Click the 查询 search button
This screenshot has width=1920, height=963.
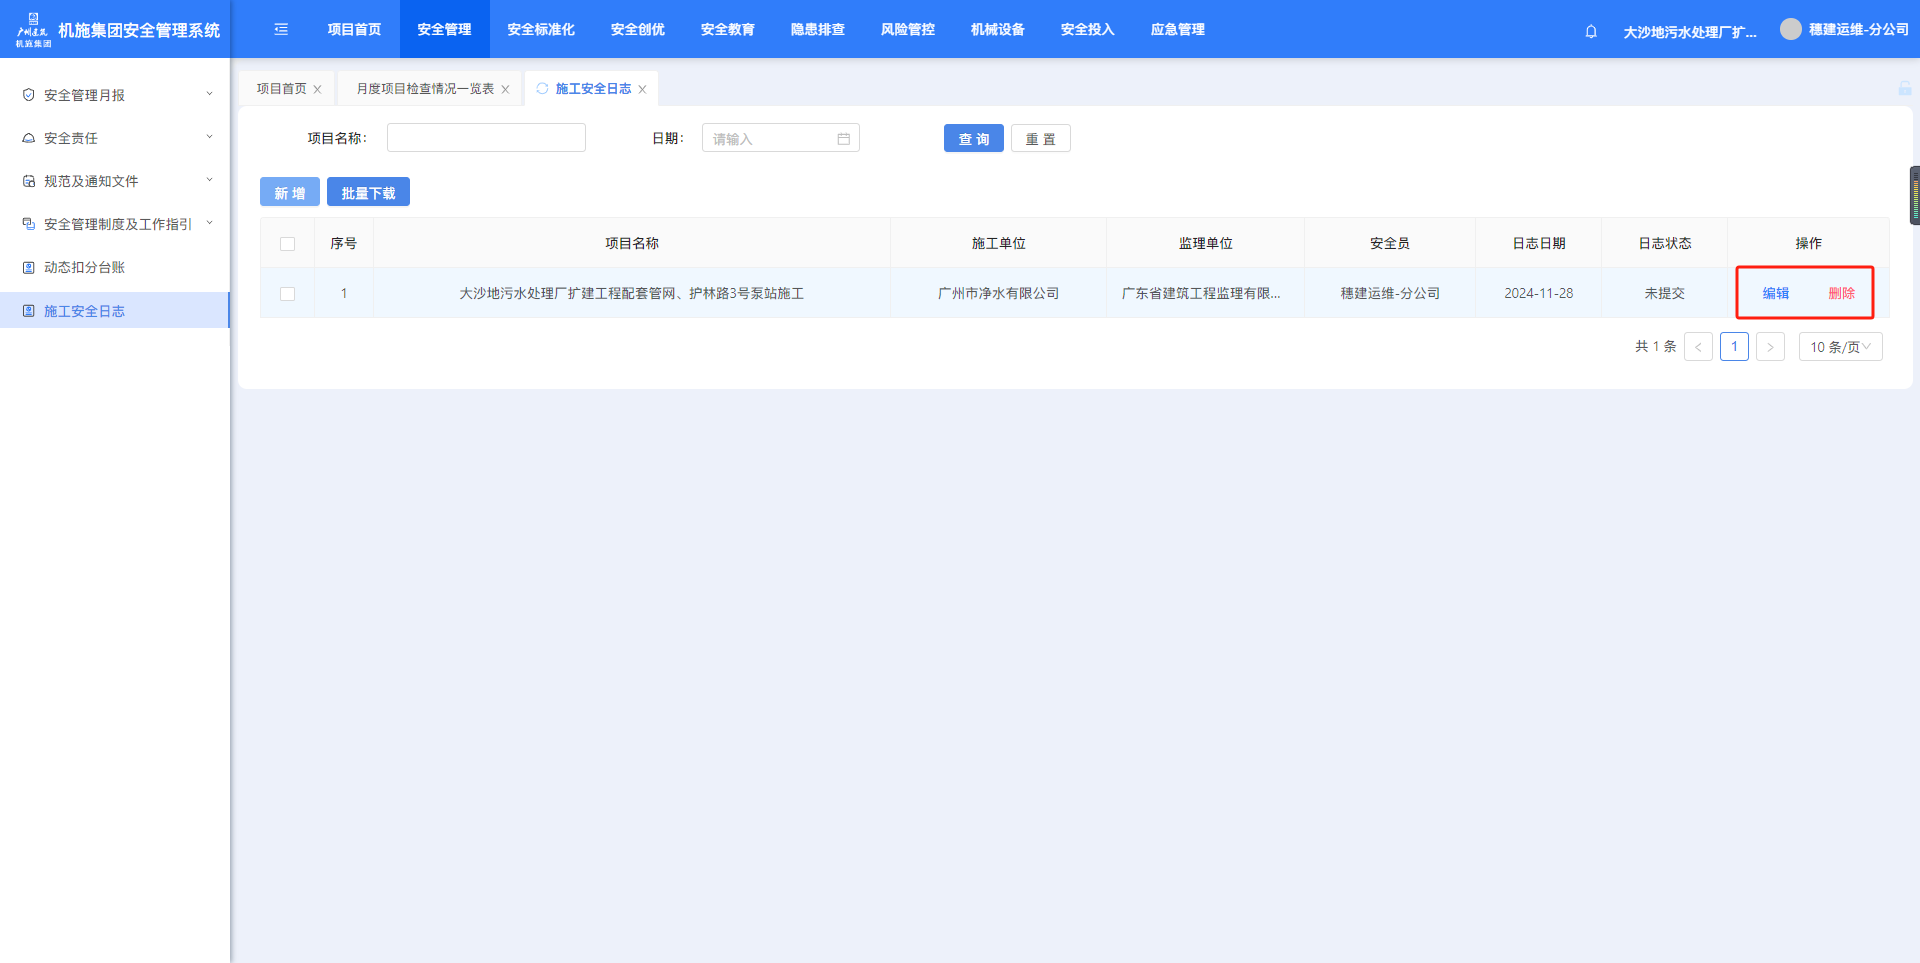(973, 139)
